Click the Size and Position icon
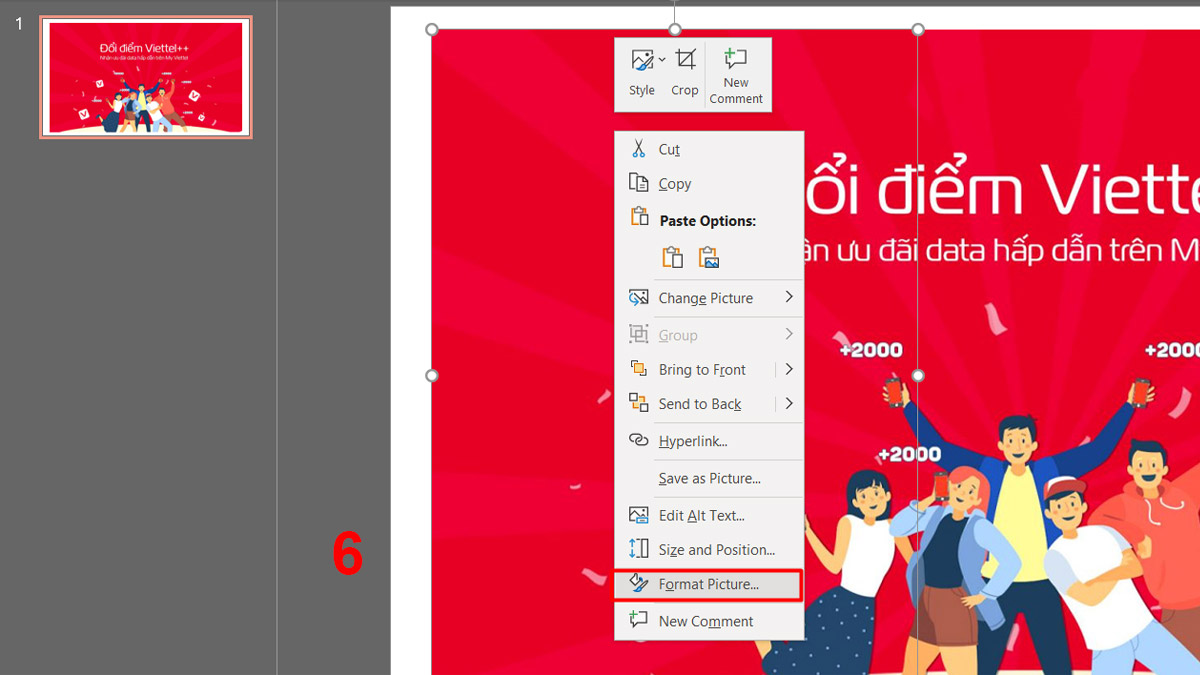Viewport: 1200px width, 675px height. pyautogui.click(x=640, y=549)
